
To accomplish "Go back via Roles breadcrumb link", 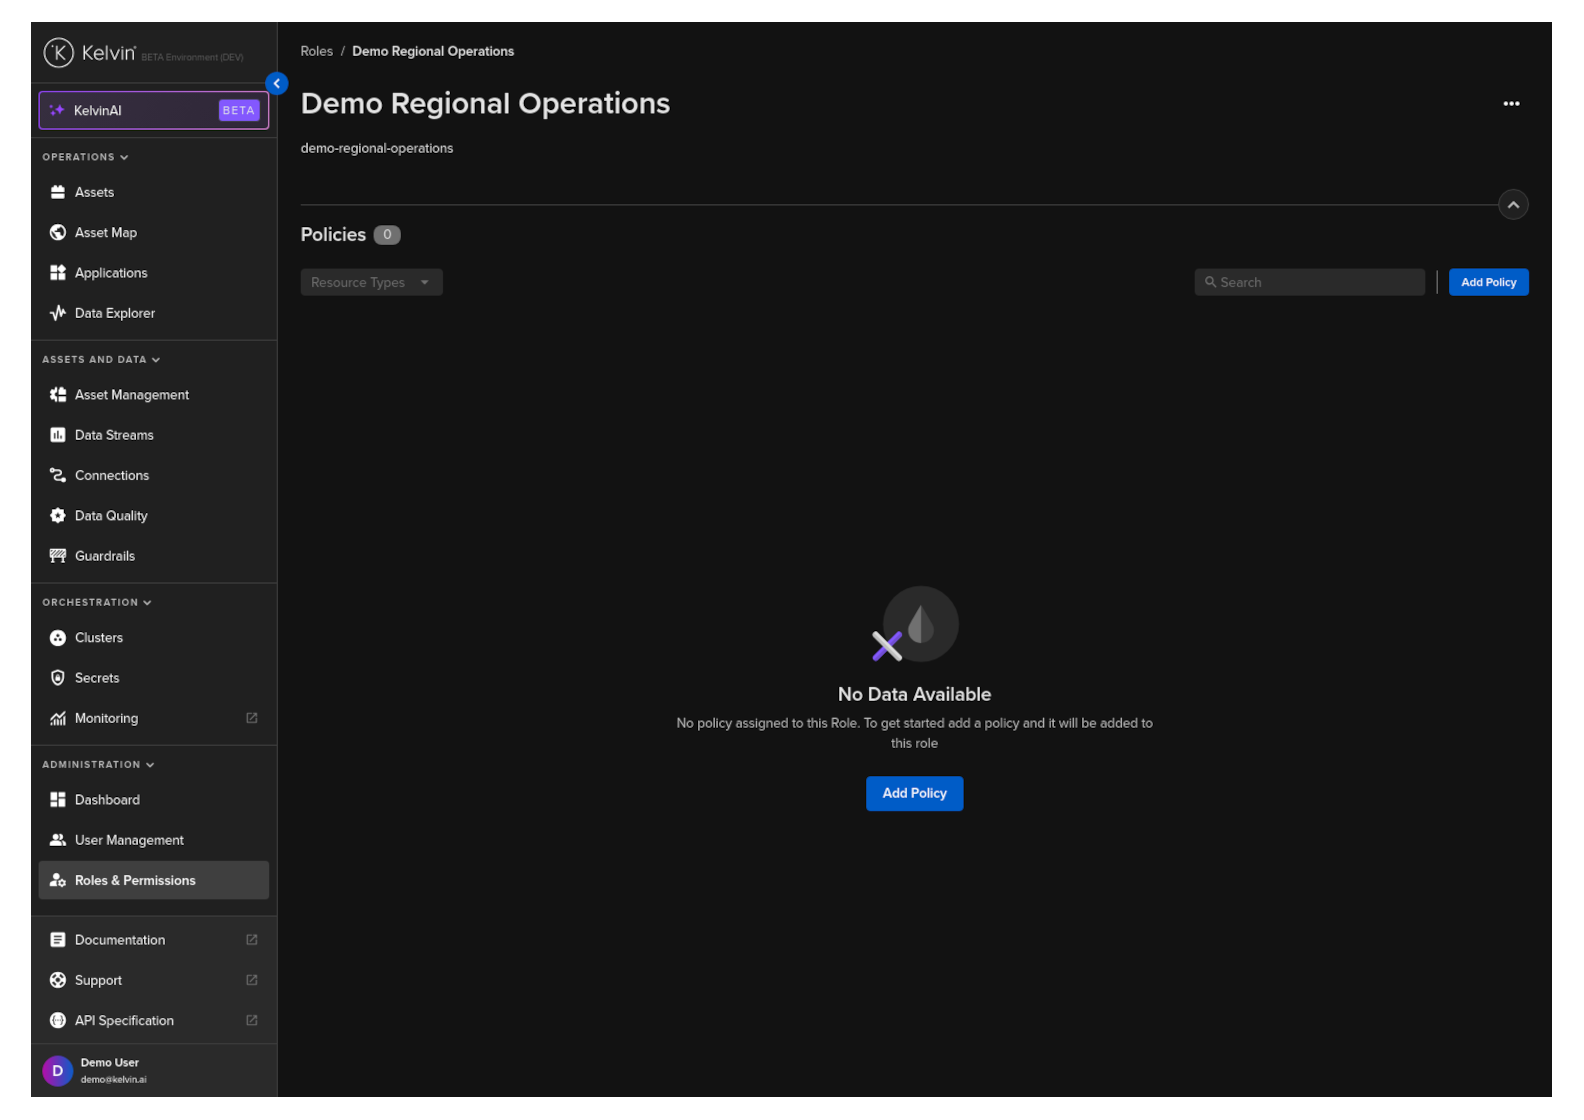I will point(316,51).
